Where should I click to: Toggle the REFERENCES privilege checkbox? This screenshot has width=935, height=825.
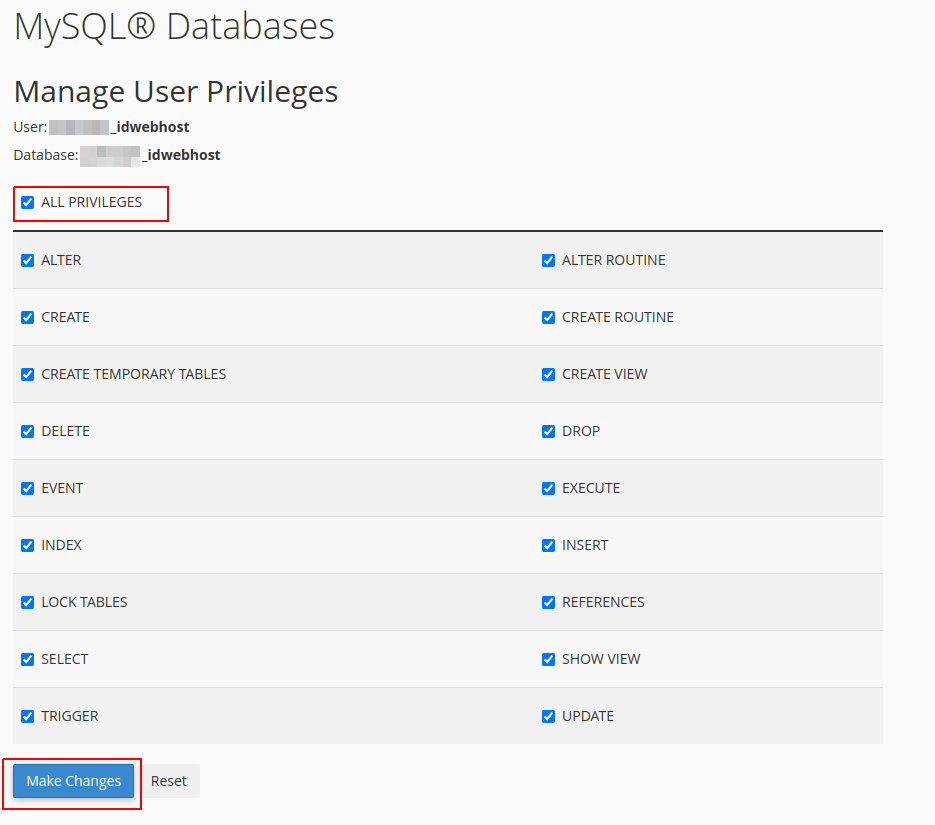549,603
